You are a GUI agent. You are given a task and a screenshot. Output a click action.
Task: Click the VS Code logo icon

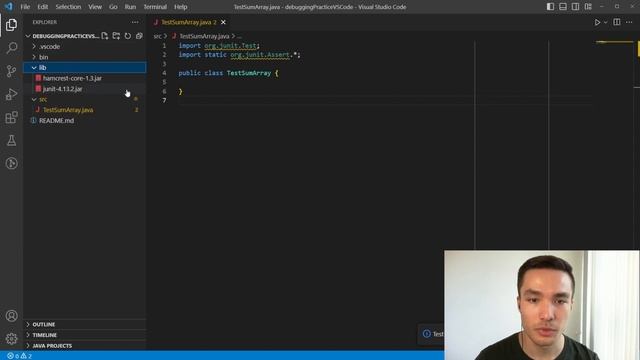click(x=9, y=7)
